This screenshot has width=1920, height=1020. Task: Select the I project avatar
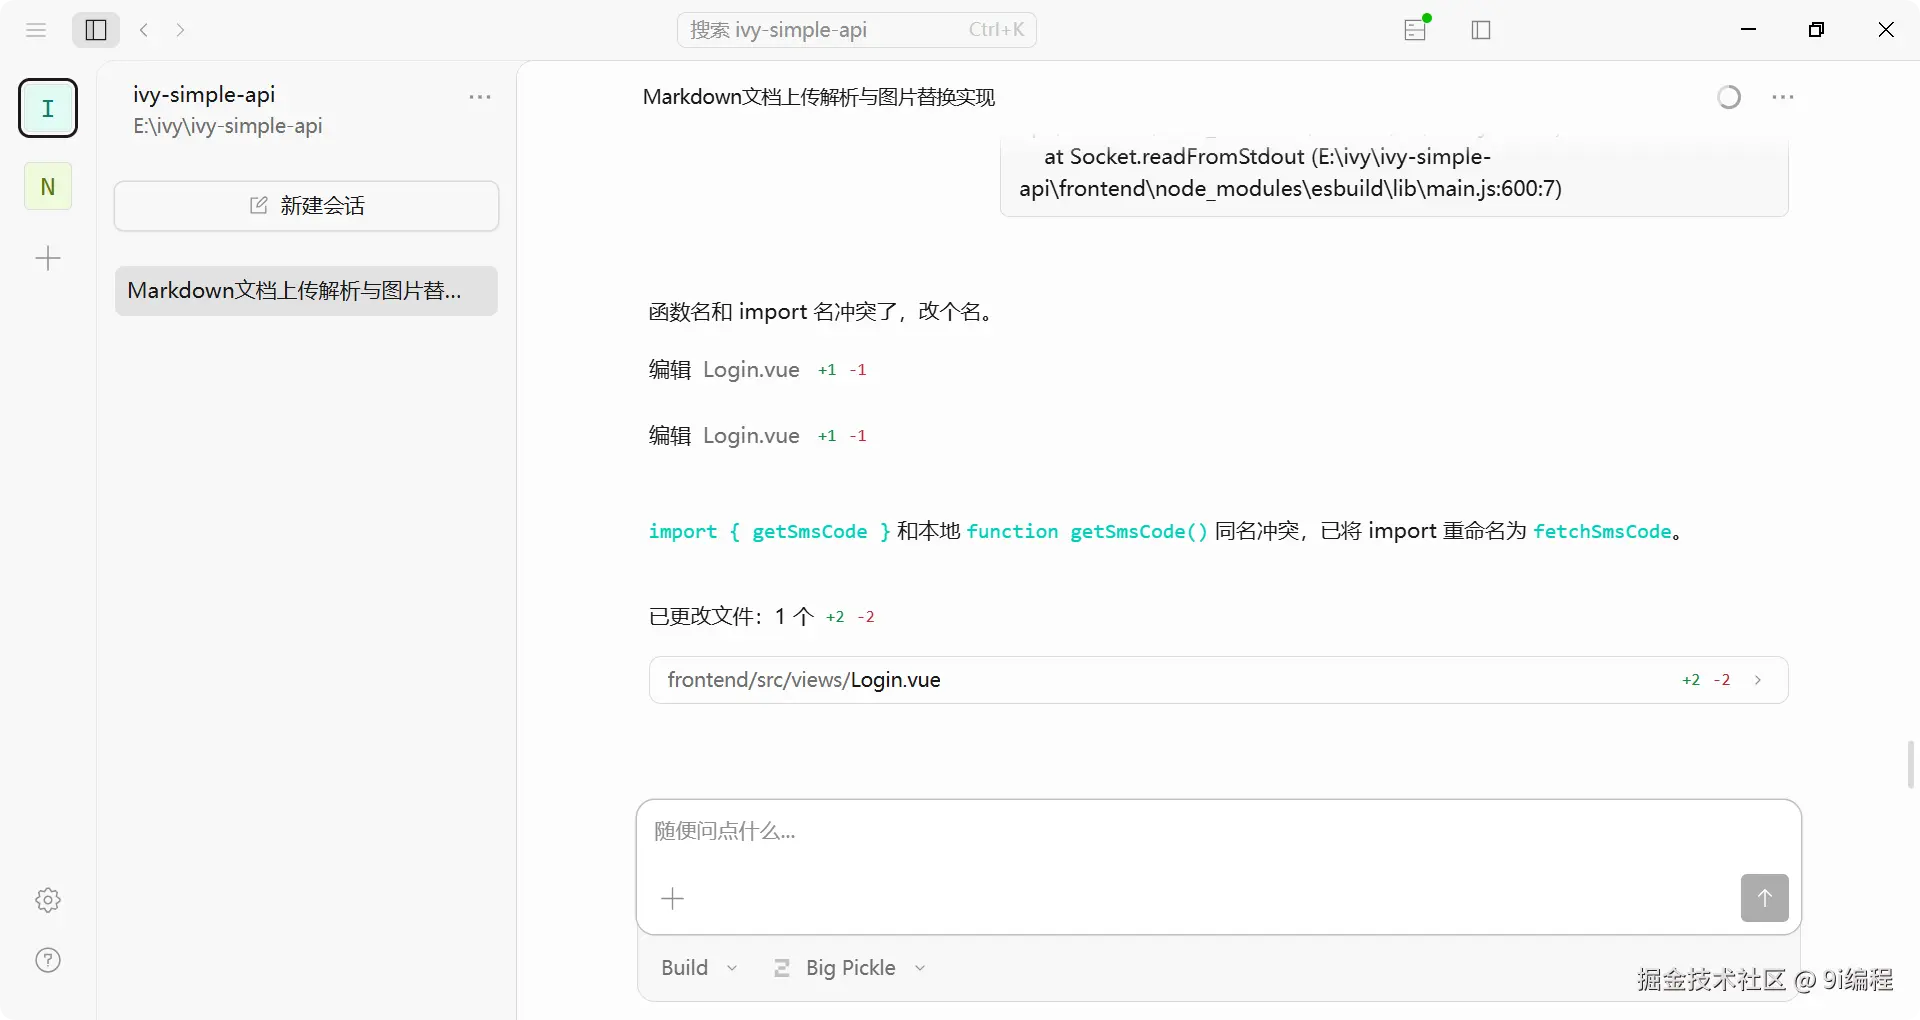(x=48, y=108)
